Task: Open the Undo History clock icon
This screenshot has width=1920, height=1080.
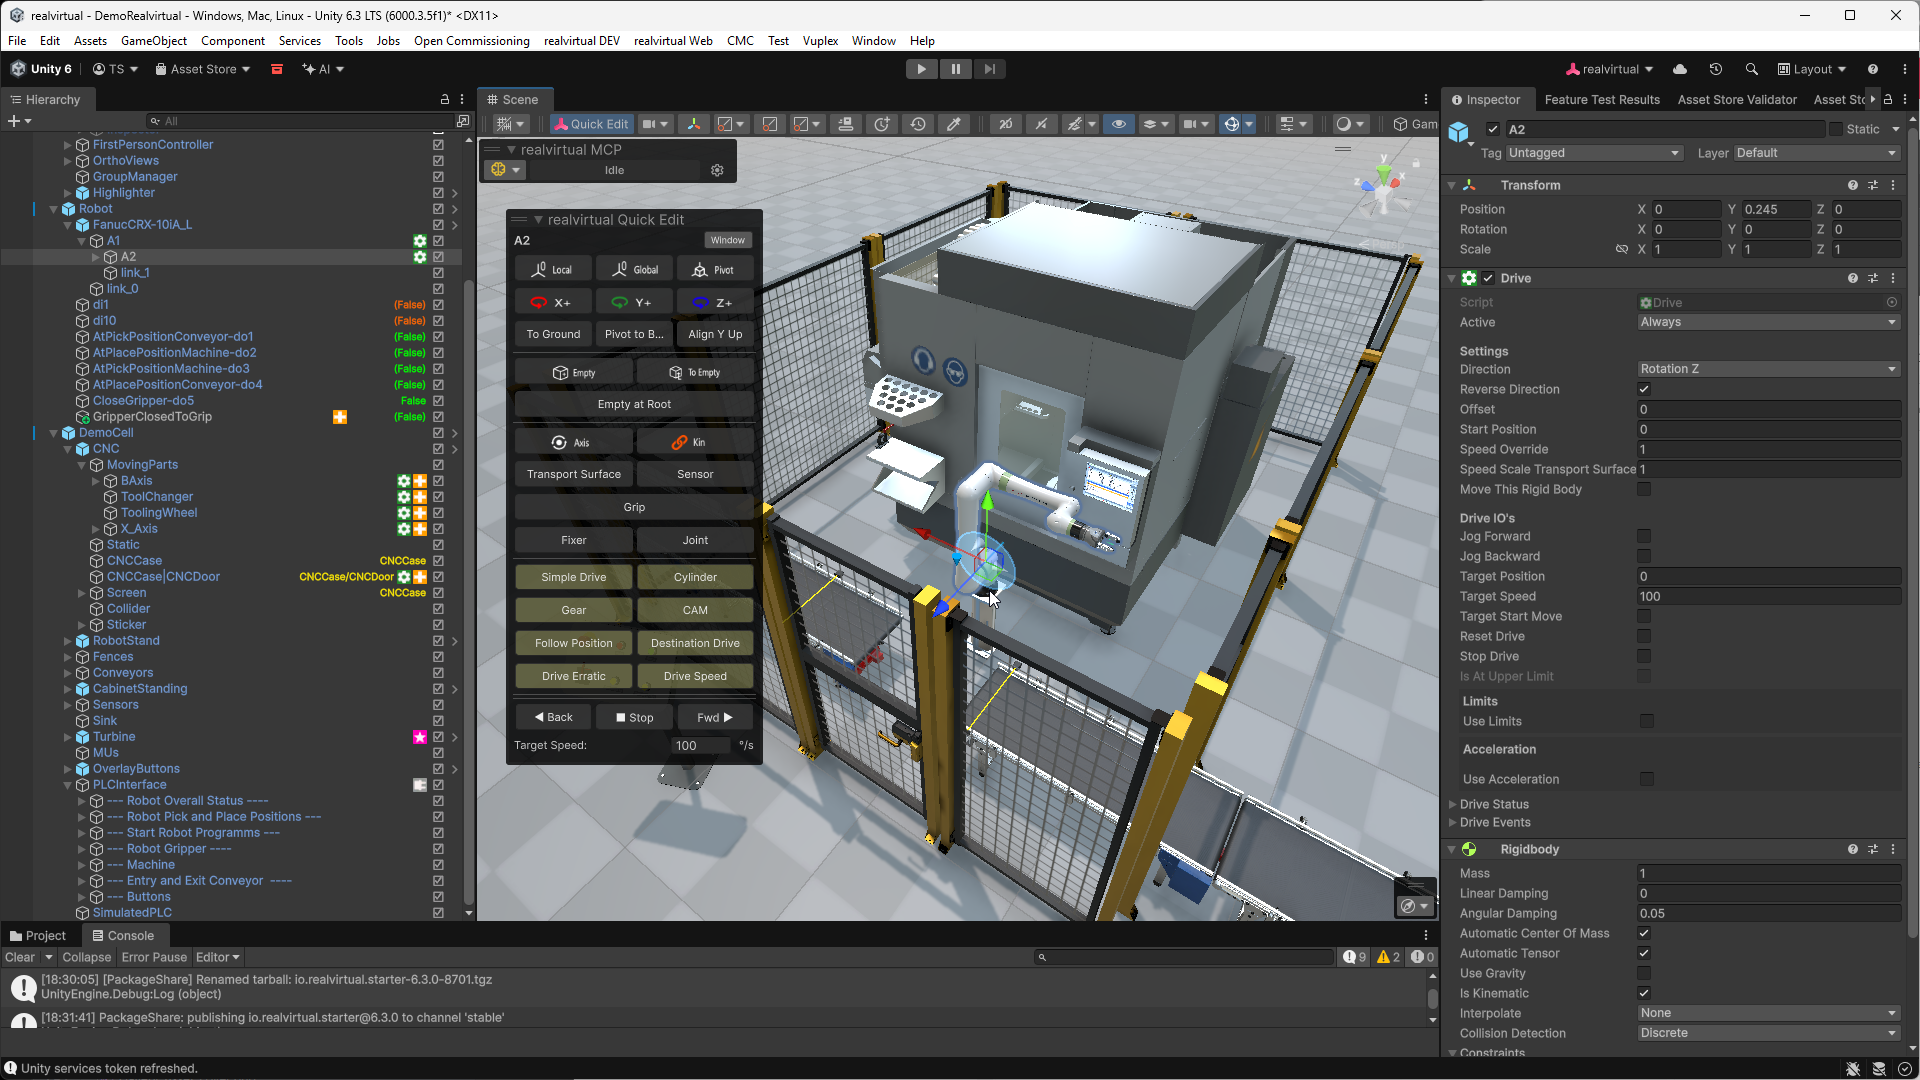Action: pyautogui.click(x=1715, y=69)
